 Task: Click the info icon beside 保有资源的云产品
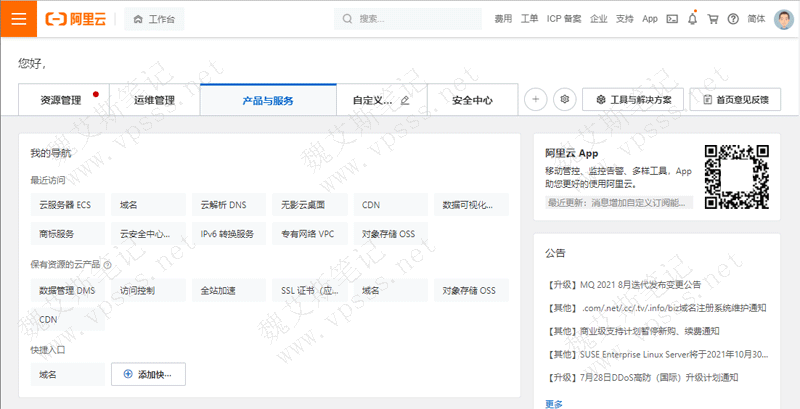pos(107,265)
